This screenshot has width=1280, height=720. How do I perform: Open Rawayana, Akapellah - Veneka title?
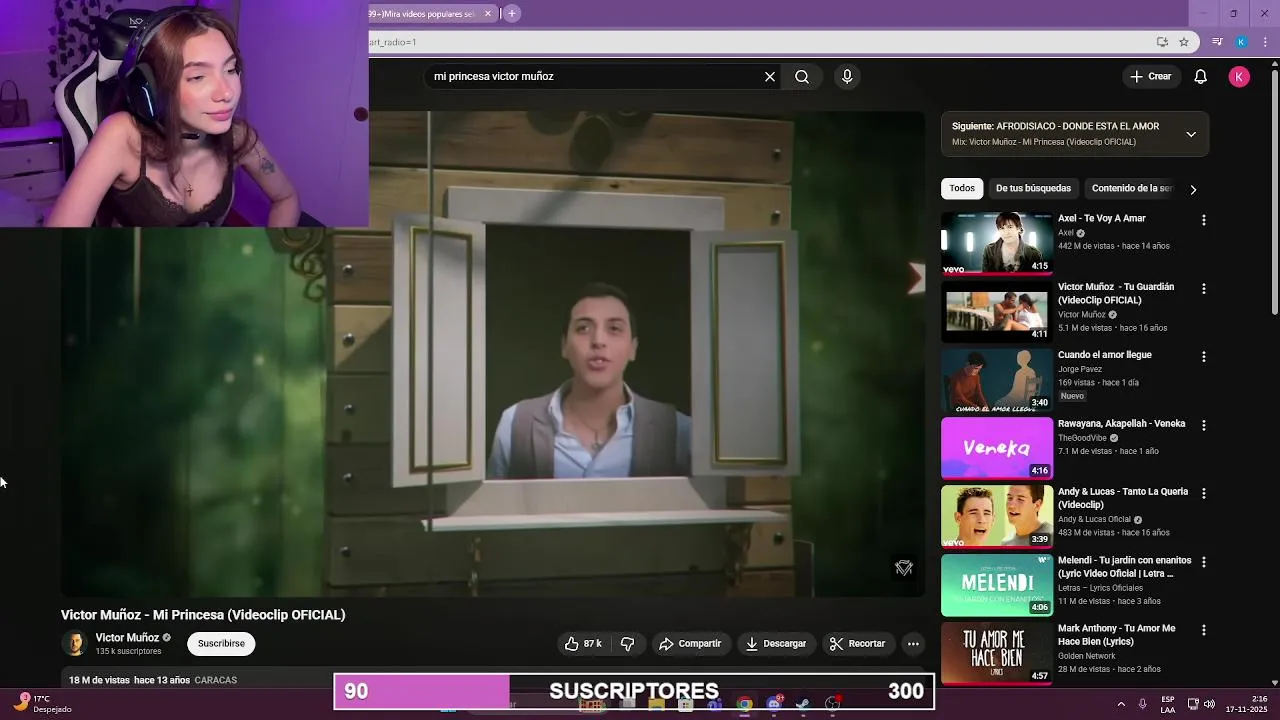point(1122,424)
